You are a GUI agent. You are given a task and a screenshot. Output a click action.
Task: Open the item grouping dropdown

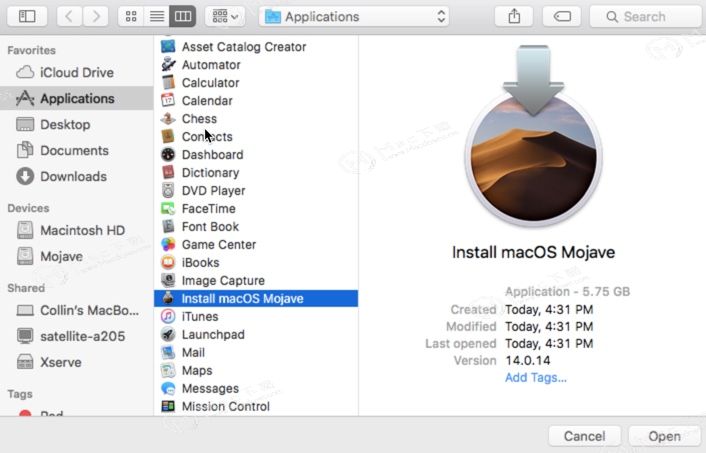pyautogui.click(x=225, y=17)
